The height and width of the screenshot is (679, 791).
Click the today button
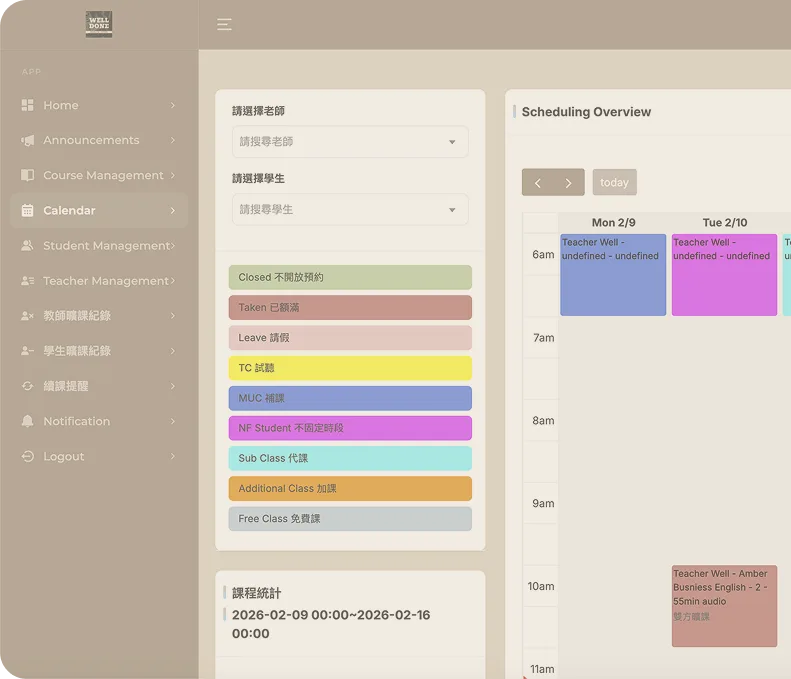click(614, 183)
